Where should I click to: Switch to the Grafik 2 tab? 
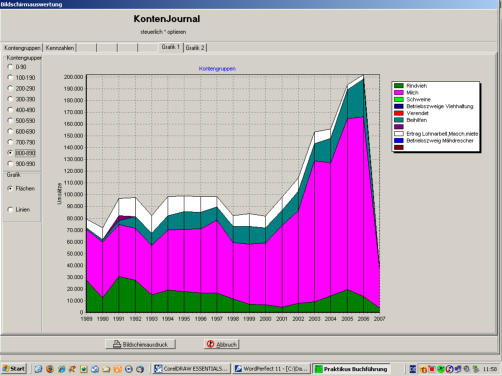(x=195, y=48)
